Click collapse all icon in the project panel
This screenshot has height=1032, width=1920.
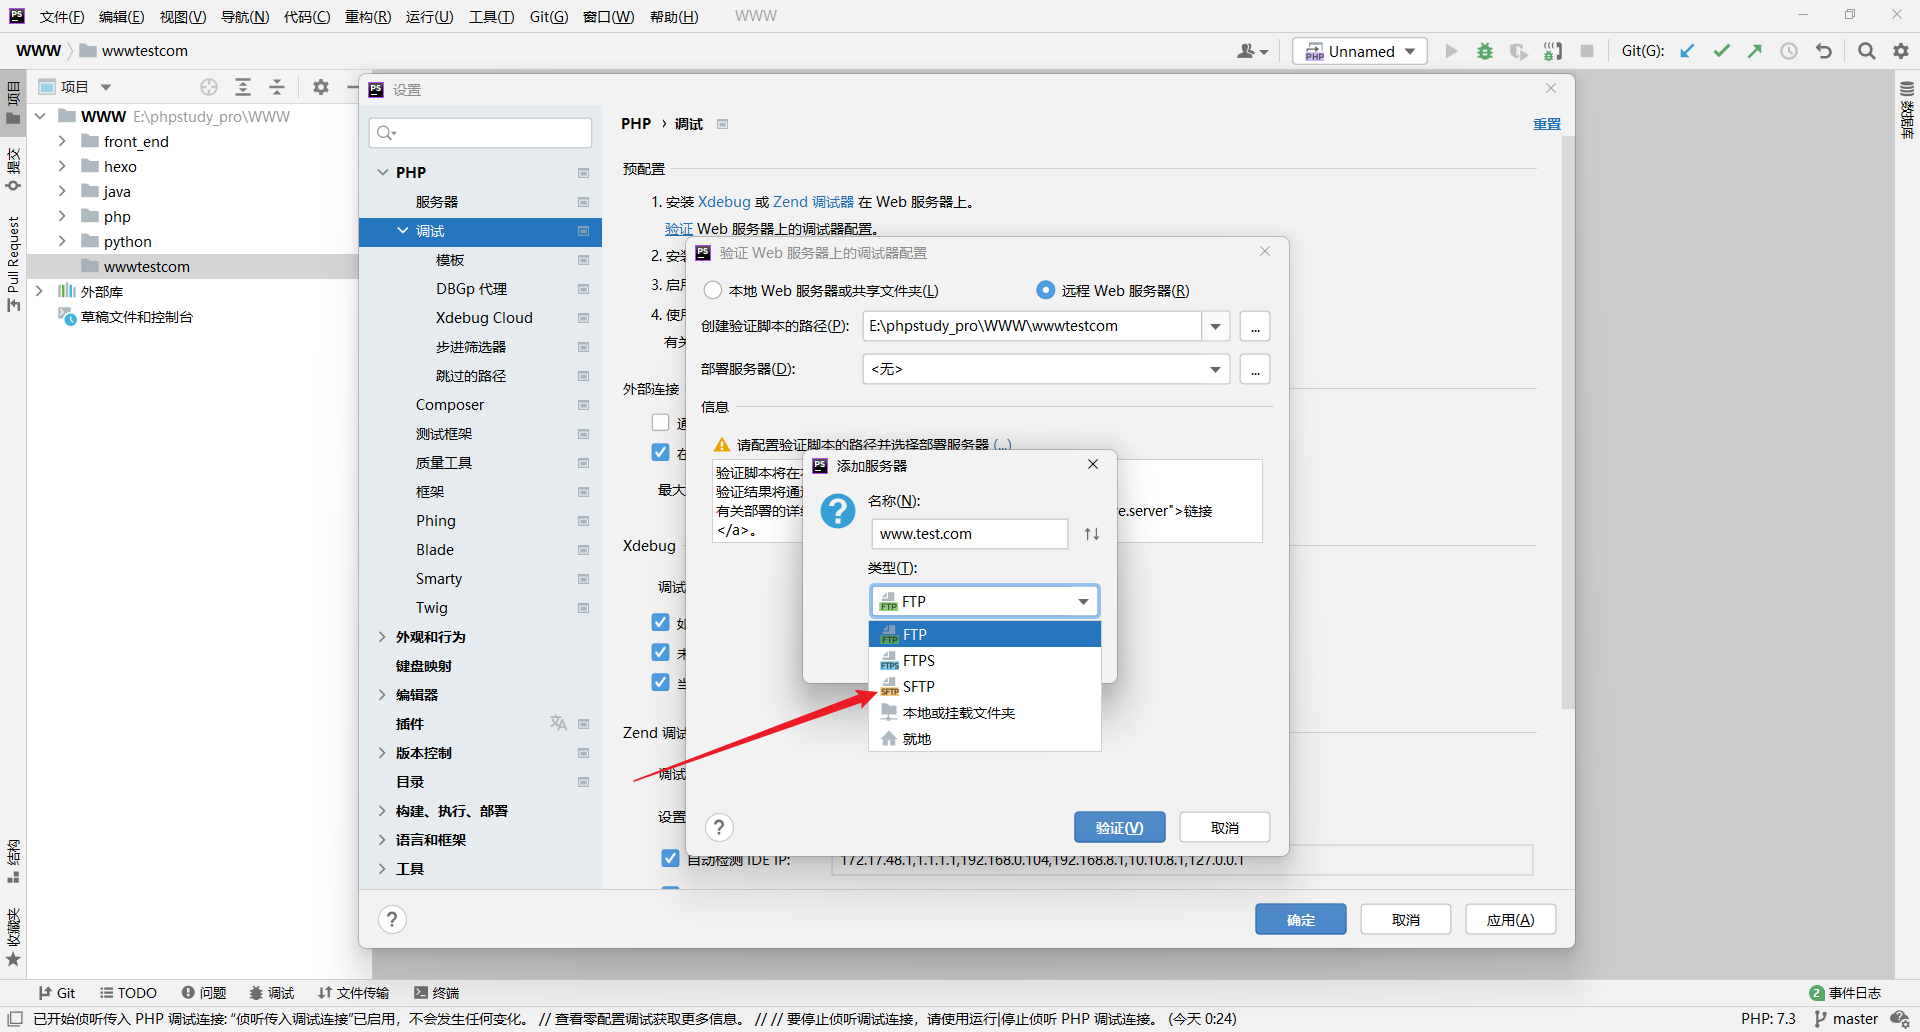tap(277, 87)
